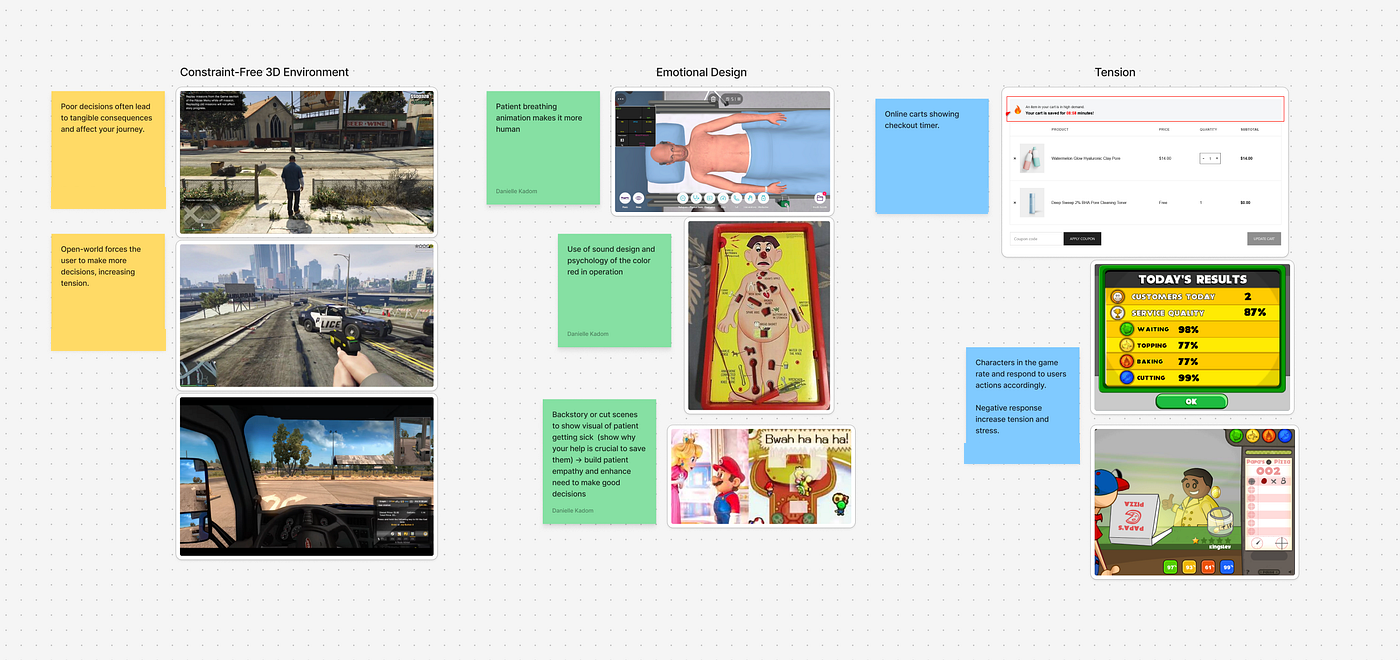Click the Watermelon Glow product image in cart
The image size is (1400, 660).
[x=1032, y=158]
